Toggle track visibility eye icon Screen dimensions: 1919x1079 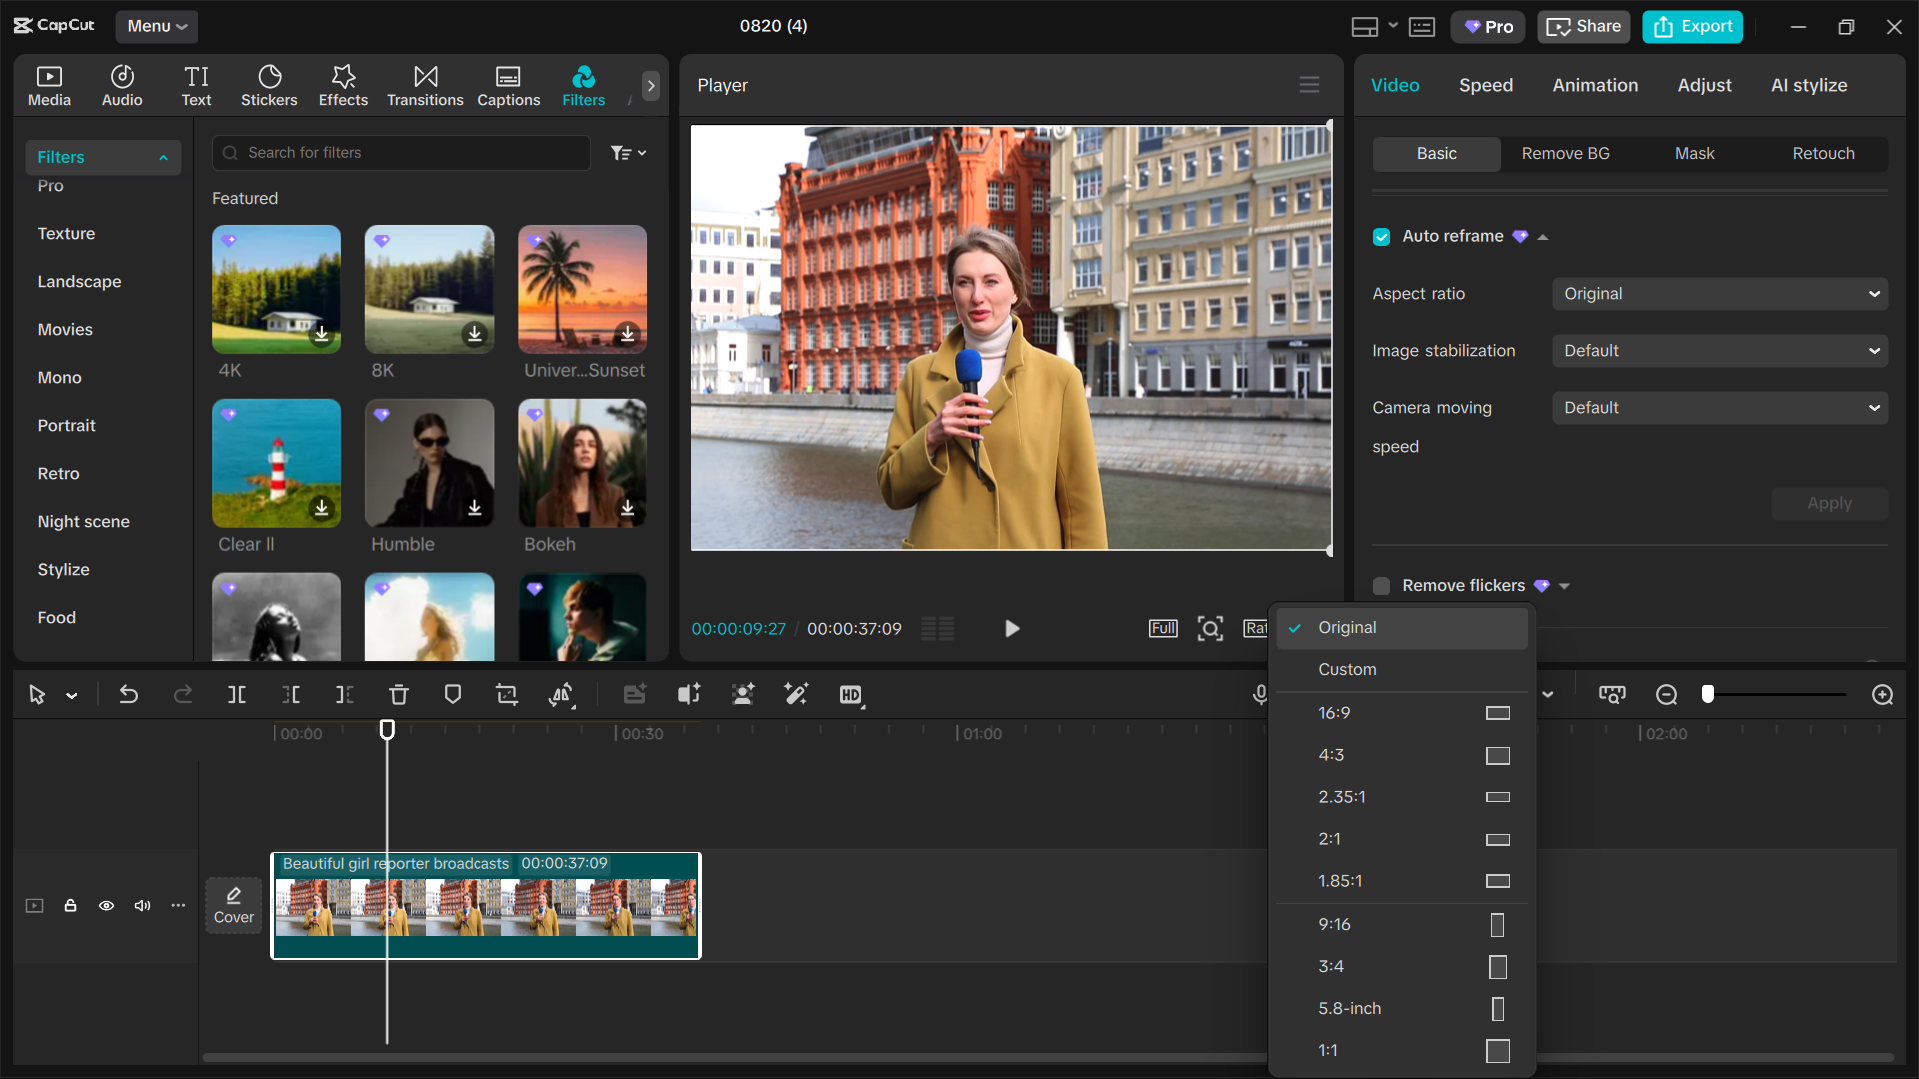106,906
